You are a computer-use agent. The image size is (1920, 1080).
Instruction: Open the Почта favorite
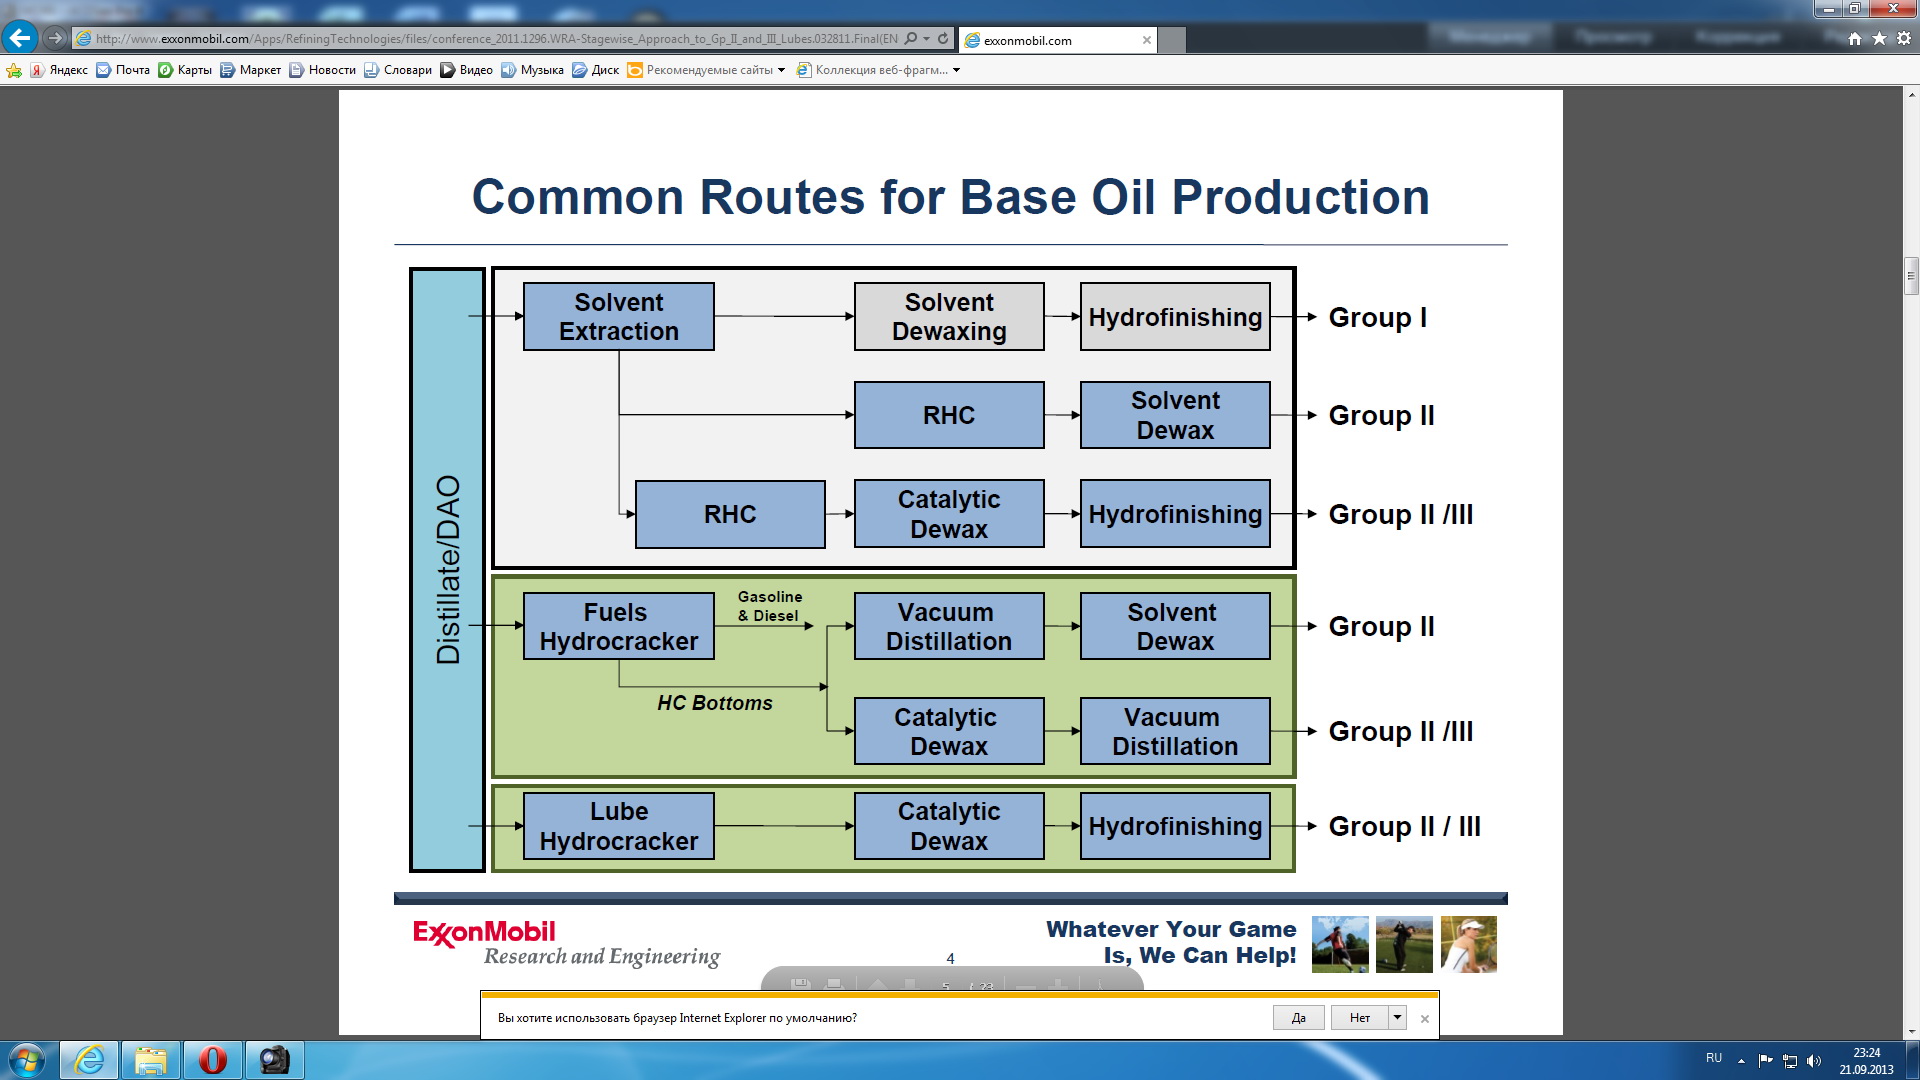tap(123, 70)
